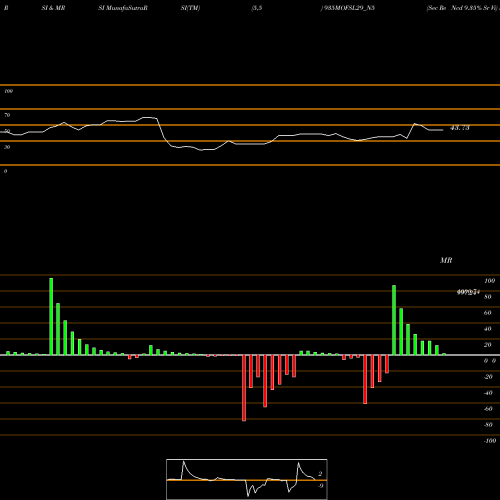The height and width of the screenshot is (500, 500).
Task: Click the tallest green MR histogram bar
Action: coord(51,316)
